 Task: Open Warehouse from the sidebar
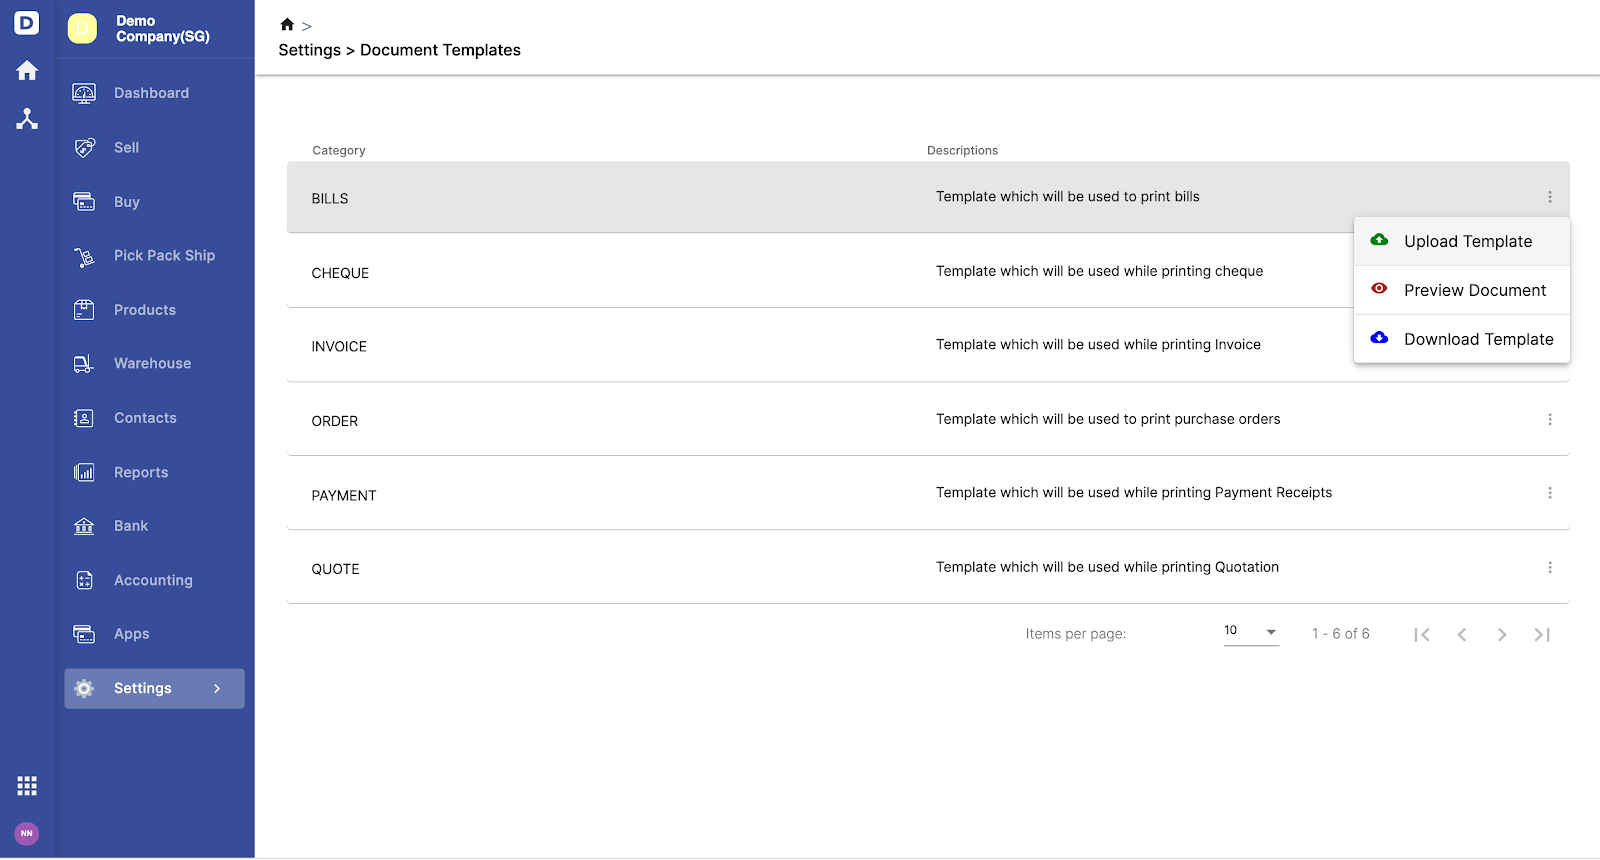click(152, 364)
